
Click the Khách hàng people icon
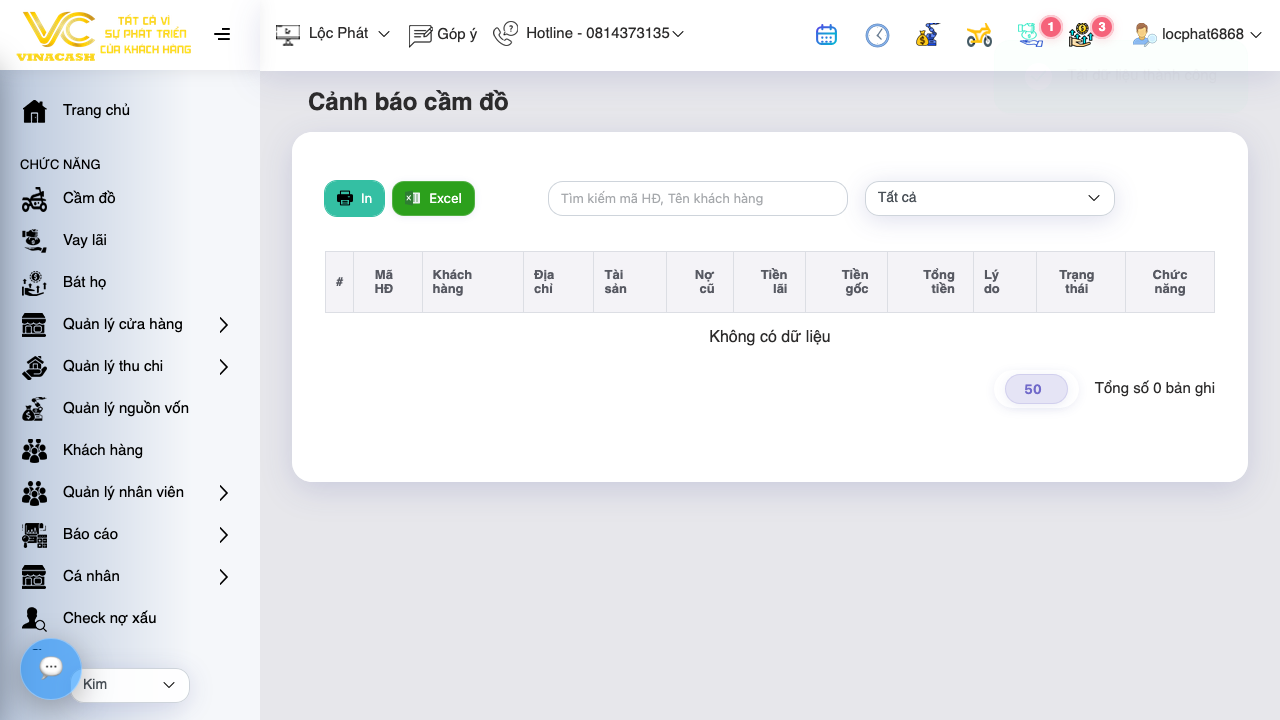click(x=35, y=451)
